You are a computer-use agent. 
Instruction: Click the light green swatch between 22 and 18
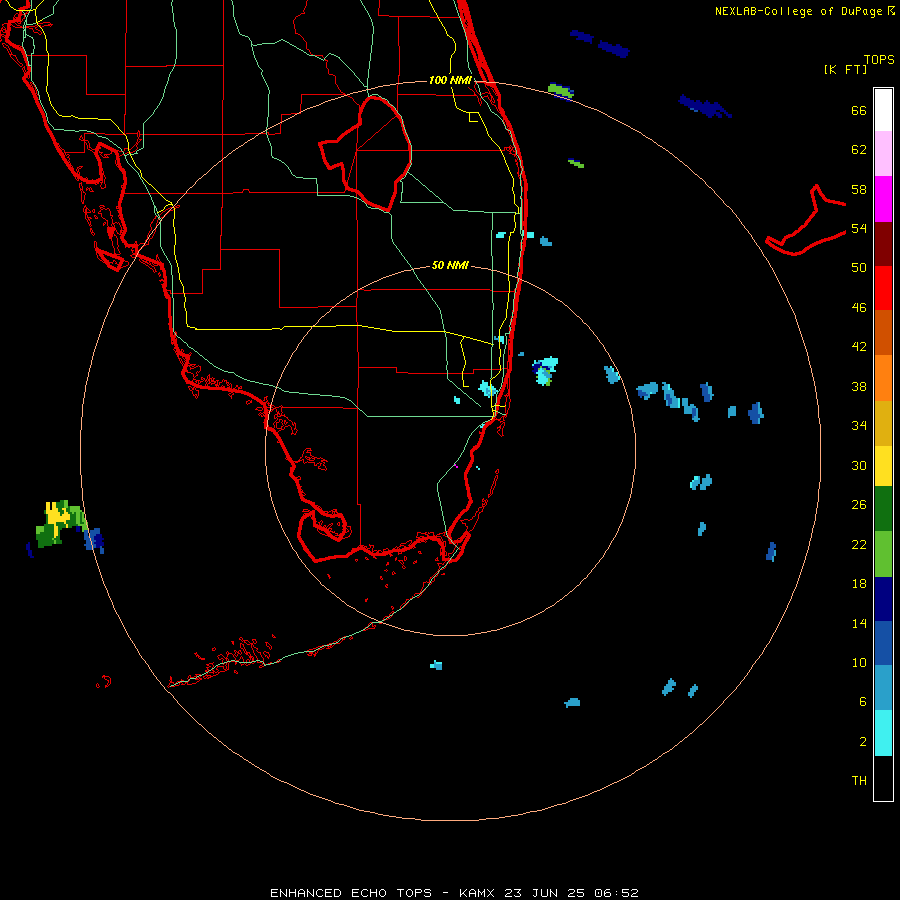[883, 554]
